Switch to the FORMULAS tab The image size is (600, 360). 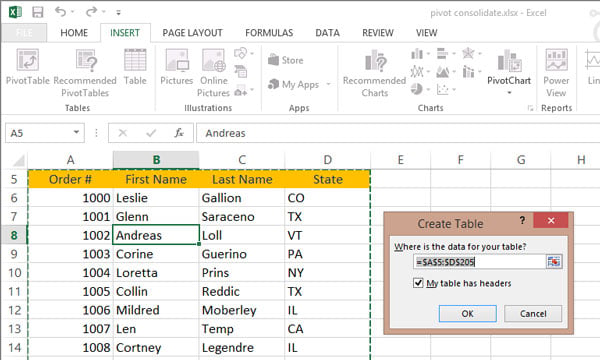269,33
